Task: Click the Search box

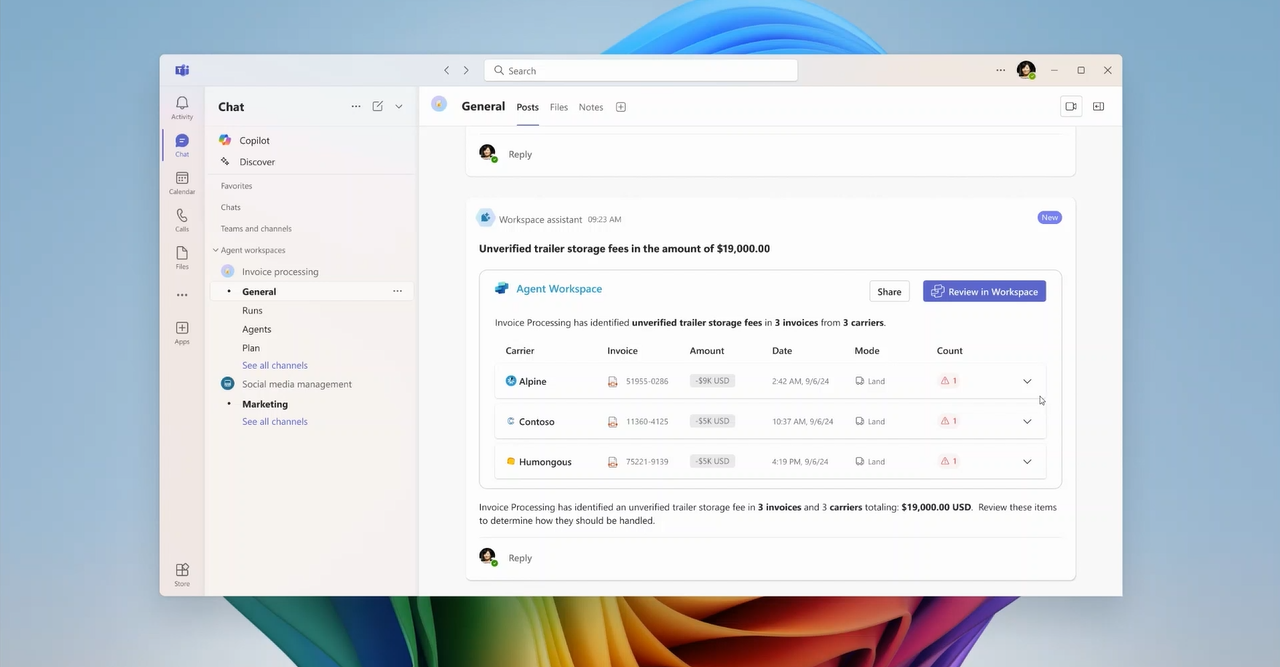Action: coord(641,70)
